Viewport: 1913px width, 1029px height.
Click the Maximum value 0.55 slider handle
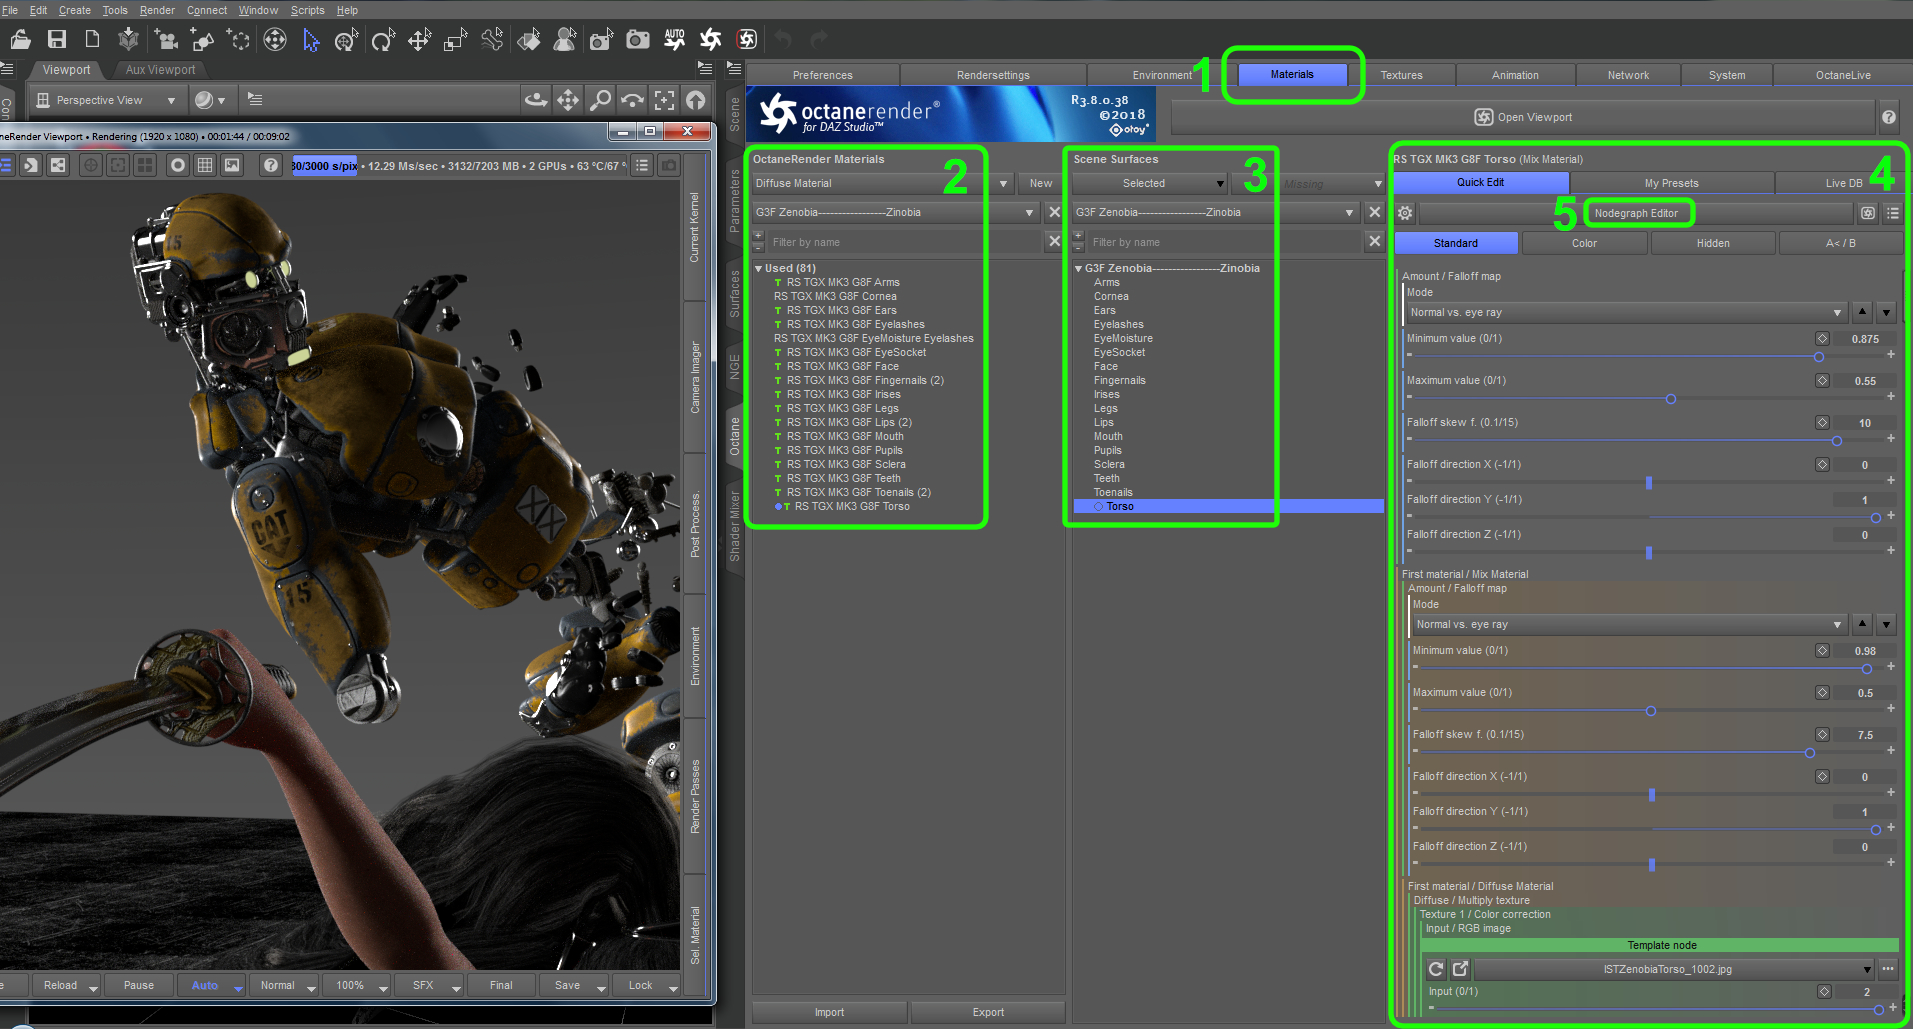click(x=1670, y=399)
